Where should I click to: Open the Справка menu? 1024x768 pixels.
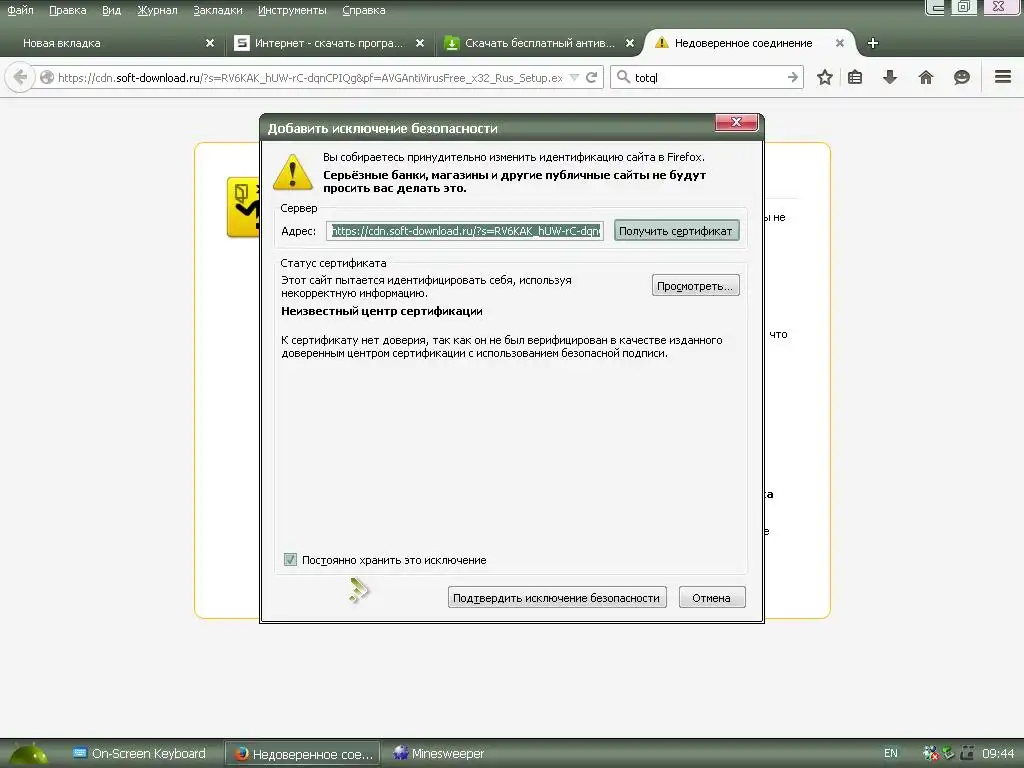(364, 10)
